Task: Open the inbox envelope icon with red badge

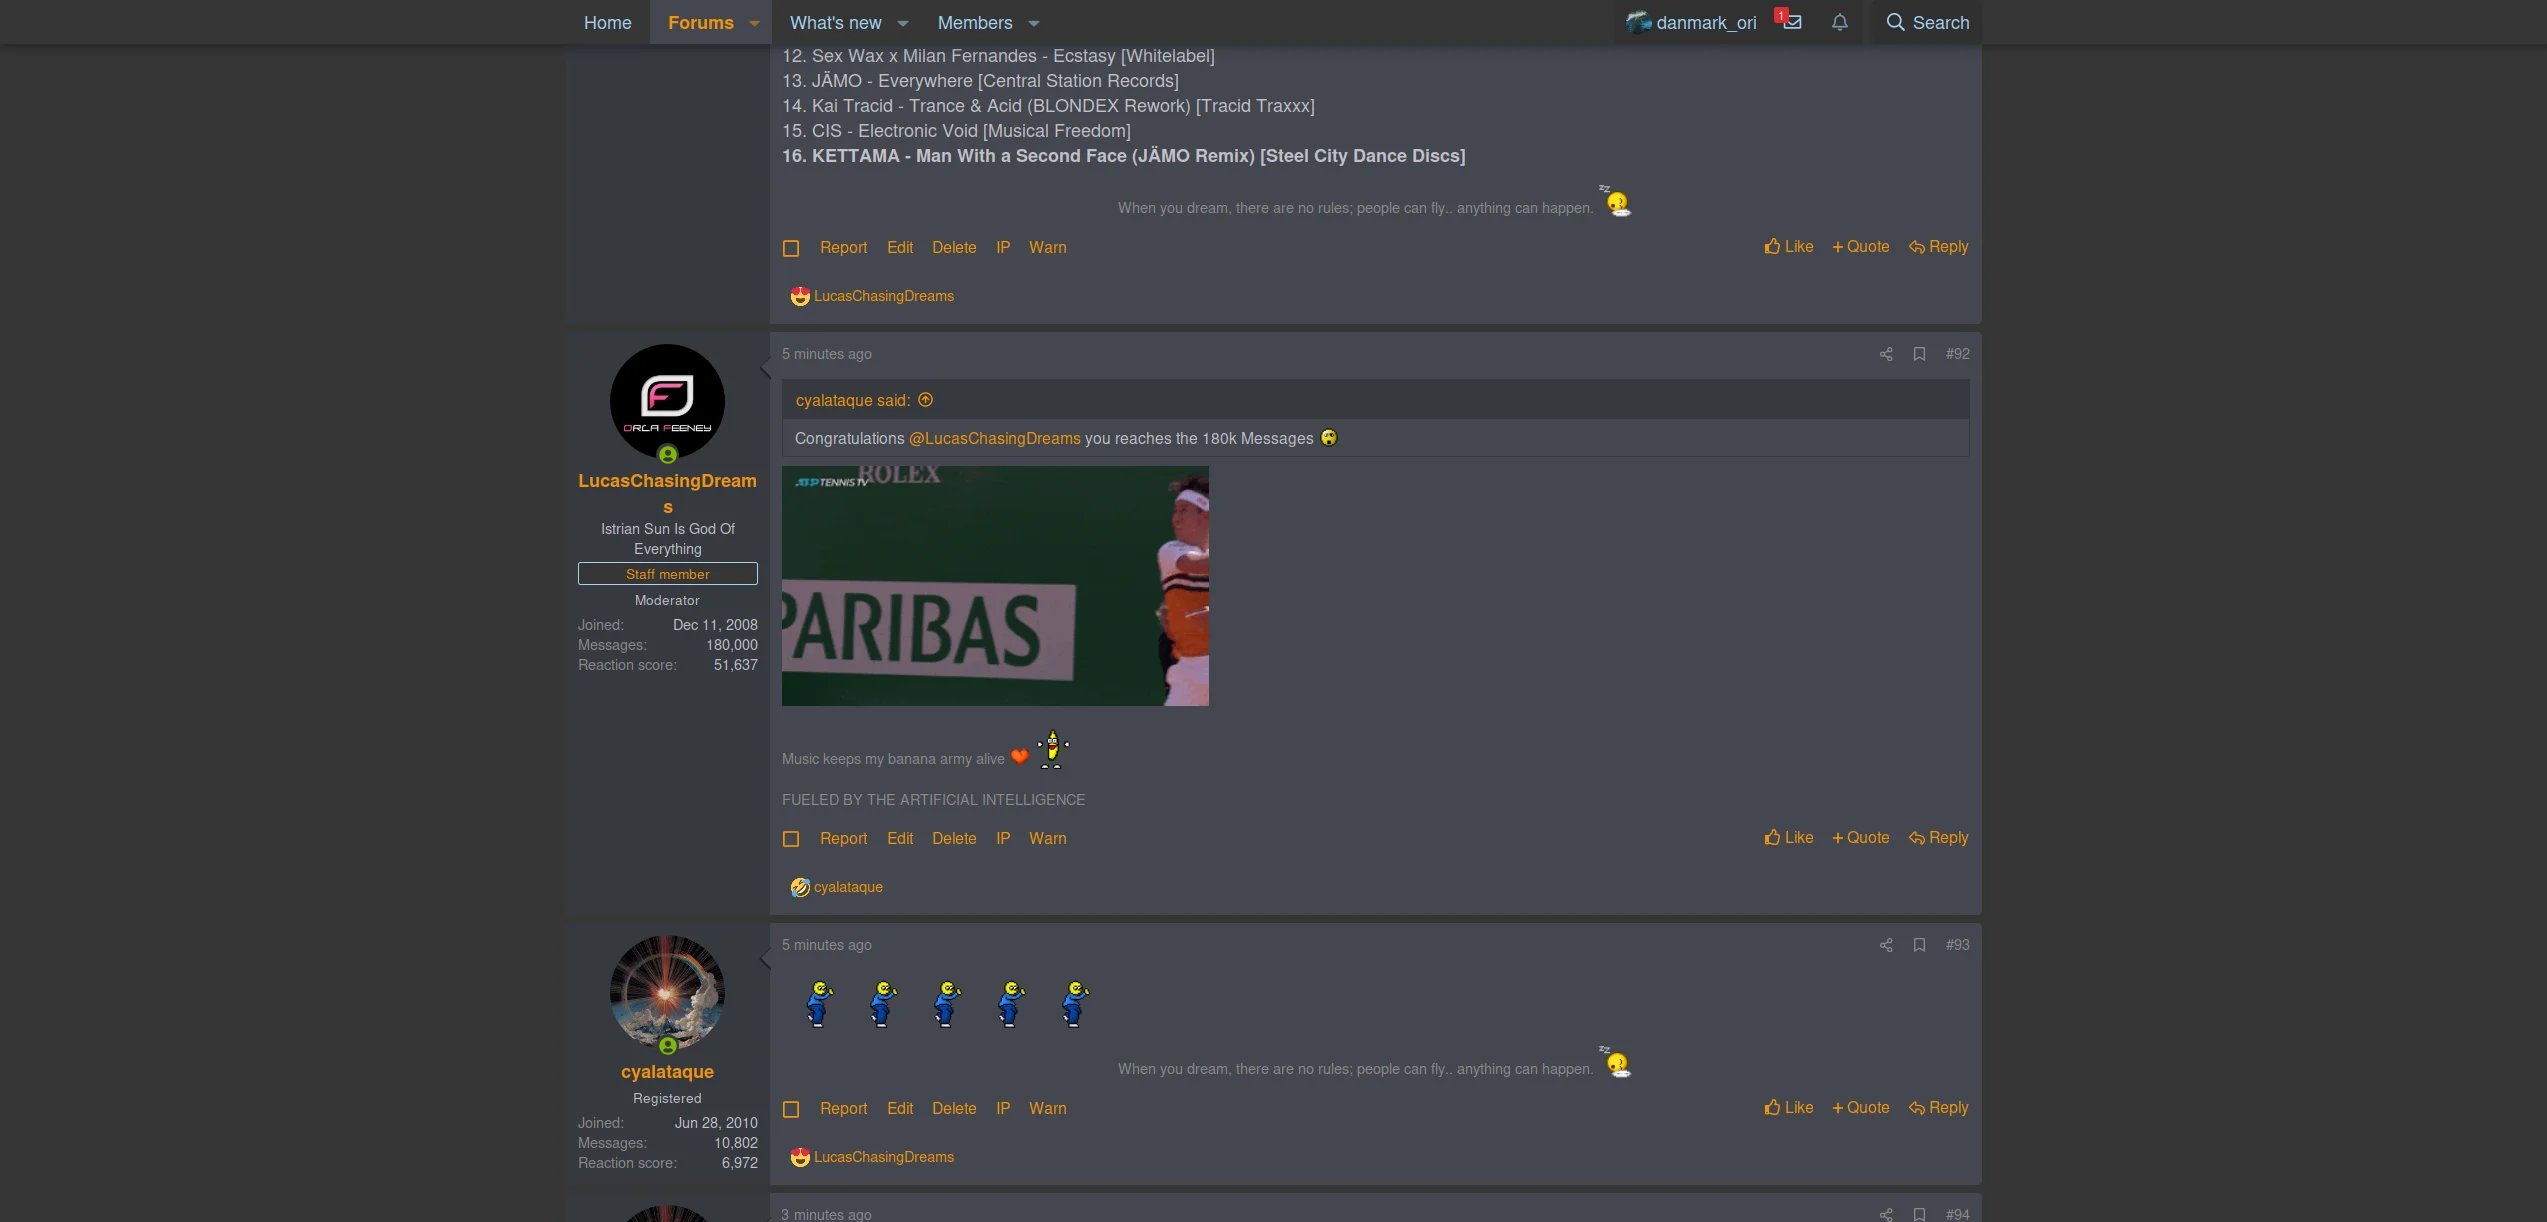Action: [x=1791, y=22]
